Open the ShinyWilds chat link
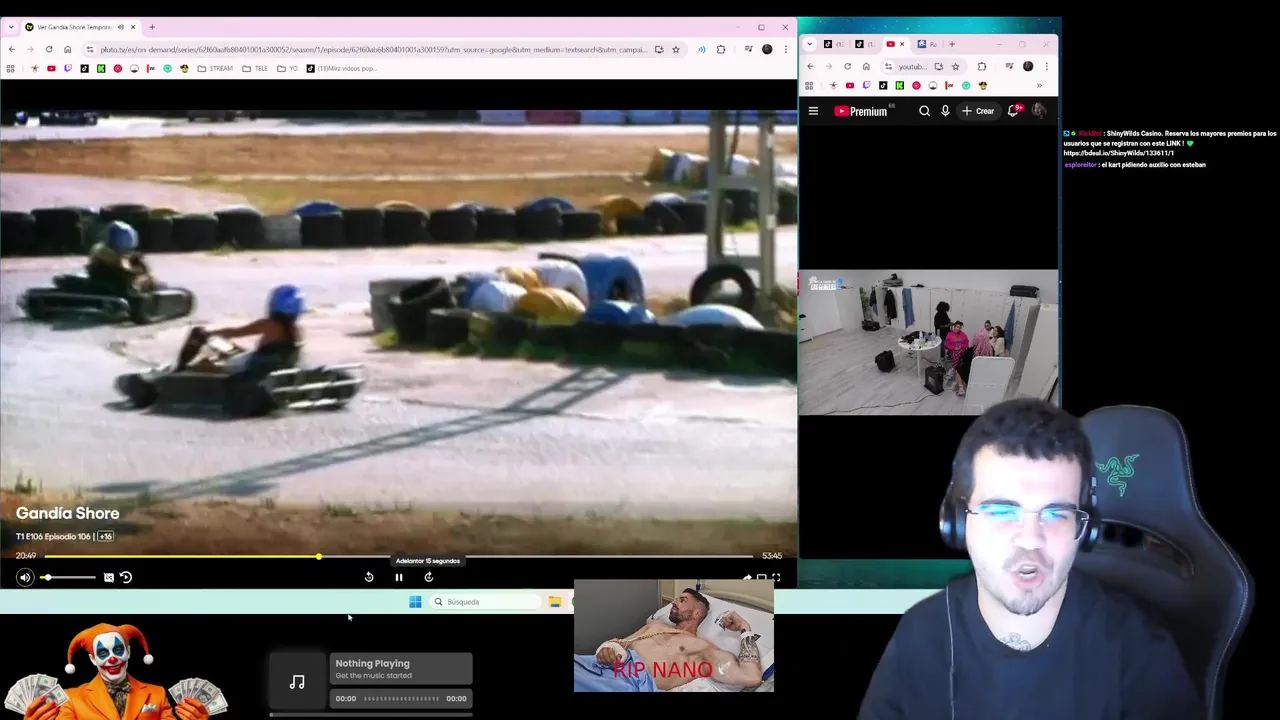The width and height of the screenshot is (1280, 720). [1118, 153]
